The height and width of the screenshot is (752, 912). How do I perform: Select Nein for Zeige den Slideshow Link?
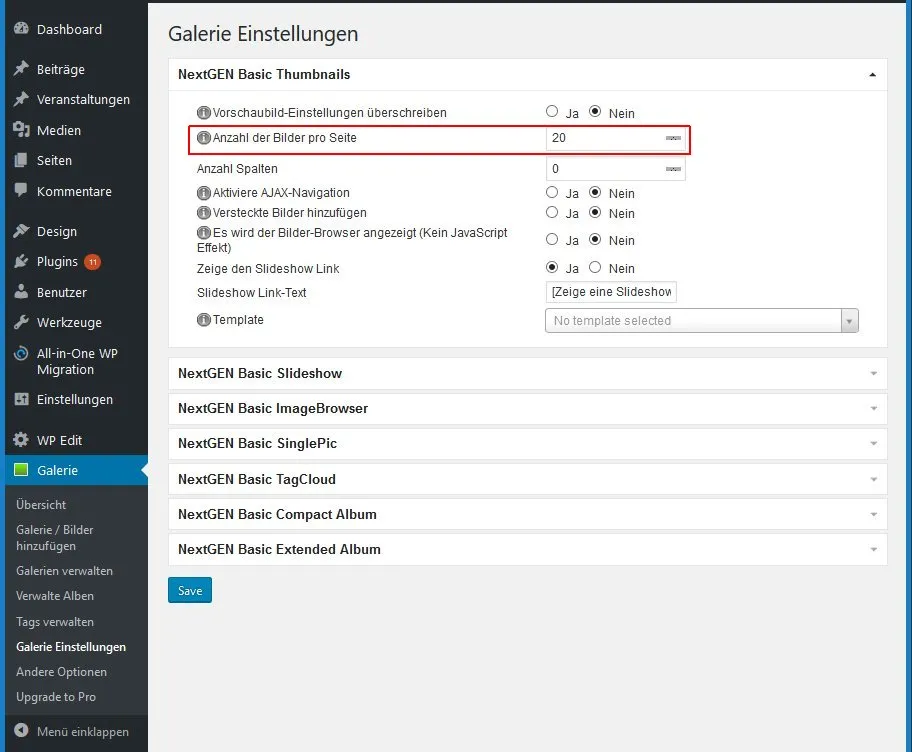594,268
